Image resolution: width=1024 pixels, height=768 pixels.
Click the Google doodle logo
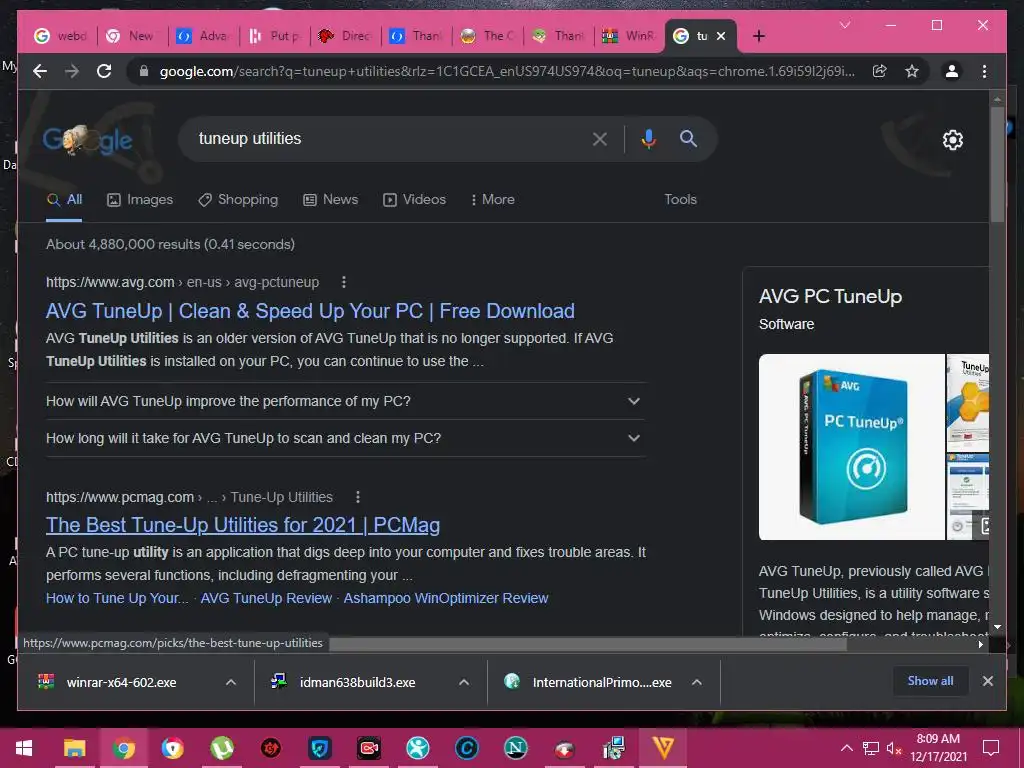pyautogui.click(x=88, y=140)
